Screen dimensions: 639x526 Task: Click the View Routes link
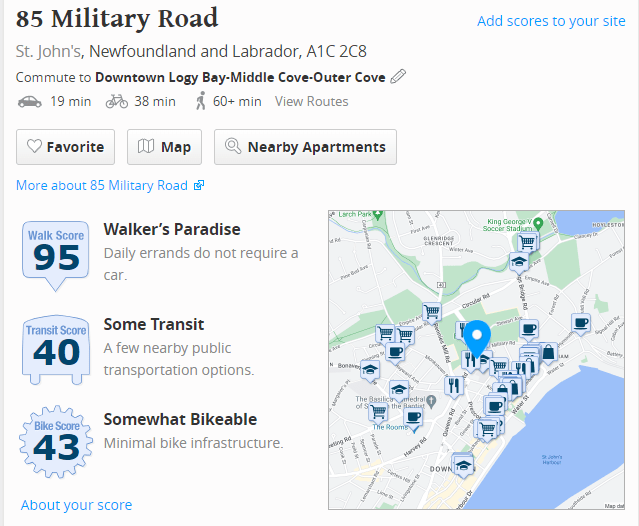[312, 101]
